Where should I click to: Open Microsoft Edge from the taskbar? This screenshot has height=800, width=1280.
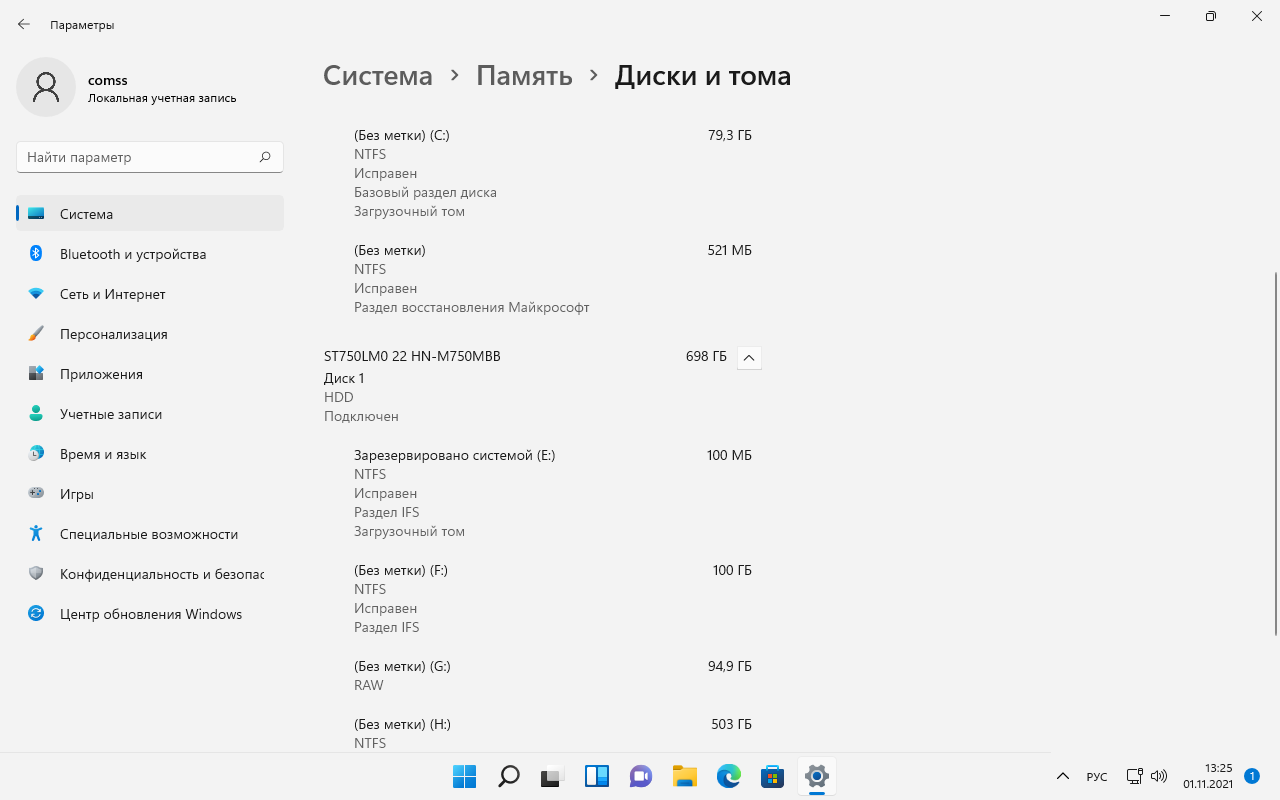(728, 776)
